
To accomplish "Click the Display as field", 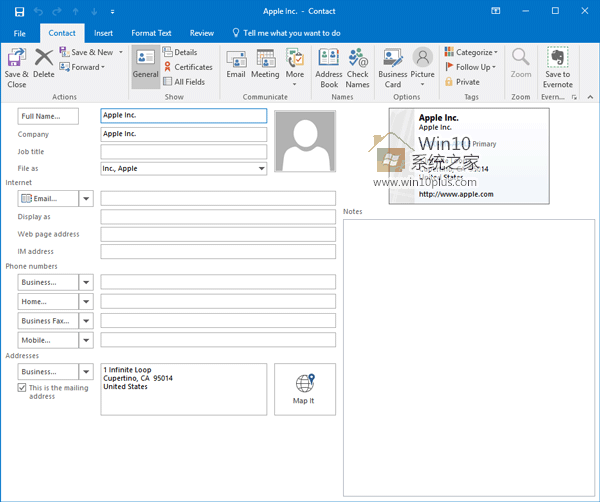I will pos(218,217).
